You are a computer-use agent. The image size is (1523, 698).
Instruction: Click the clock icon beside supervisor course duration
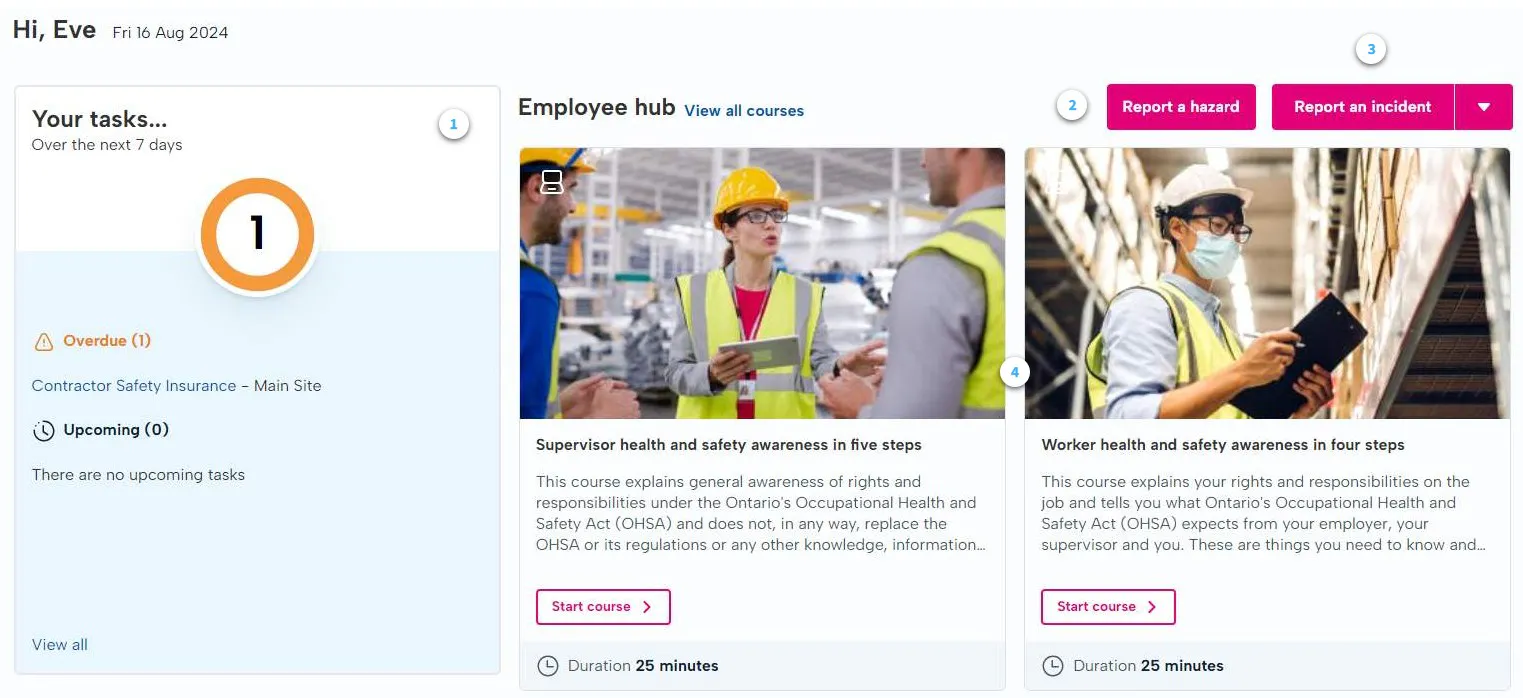click(548, 666)
